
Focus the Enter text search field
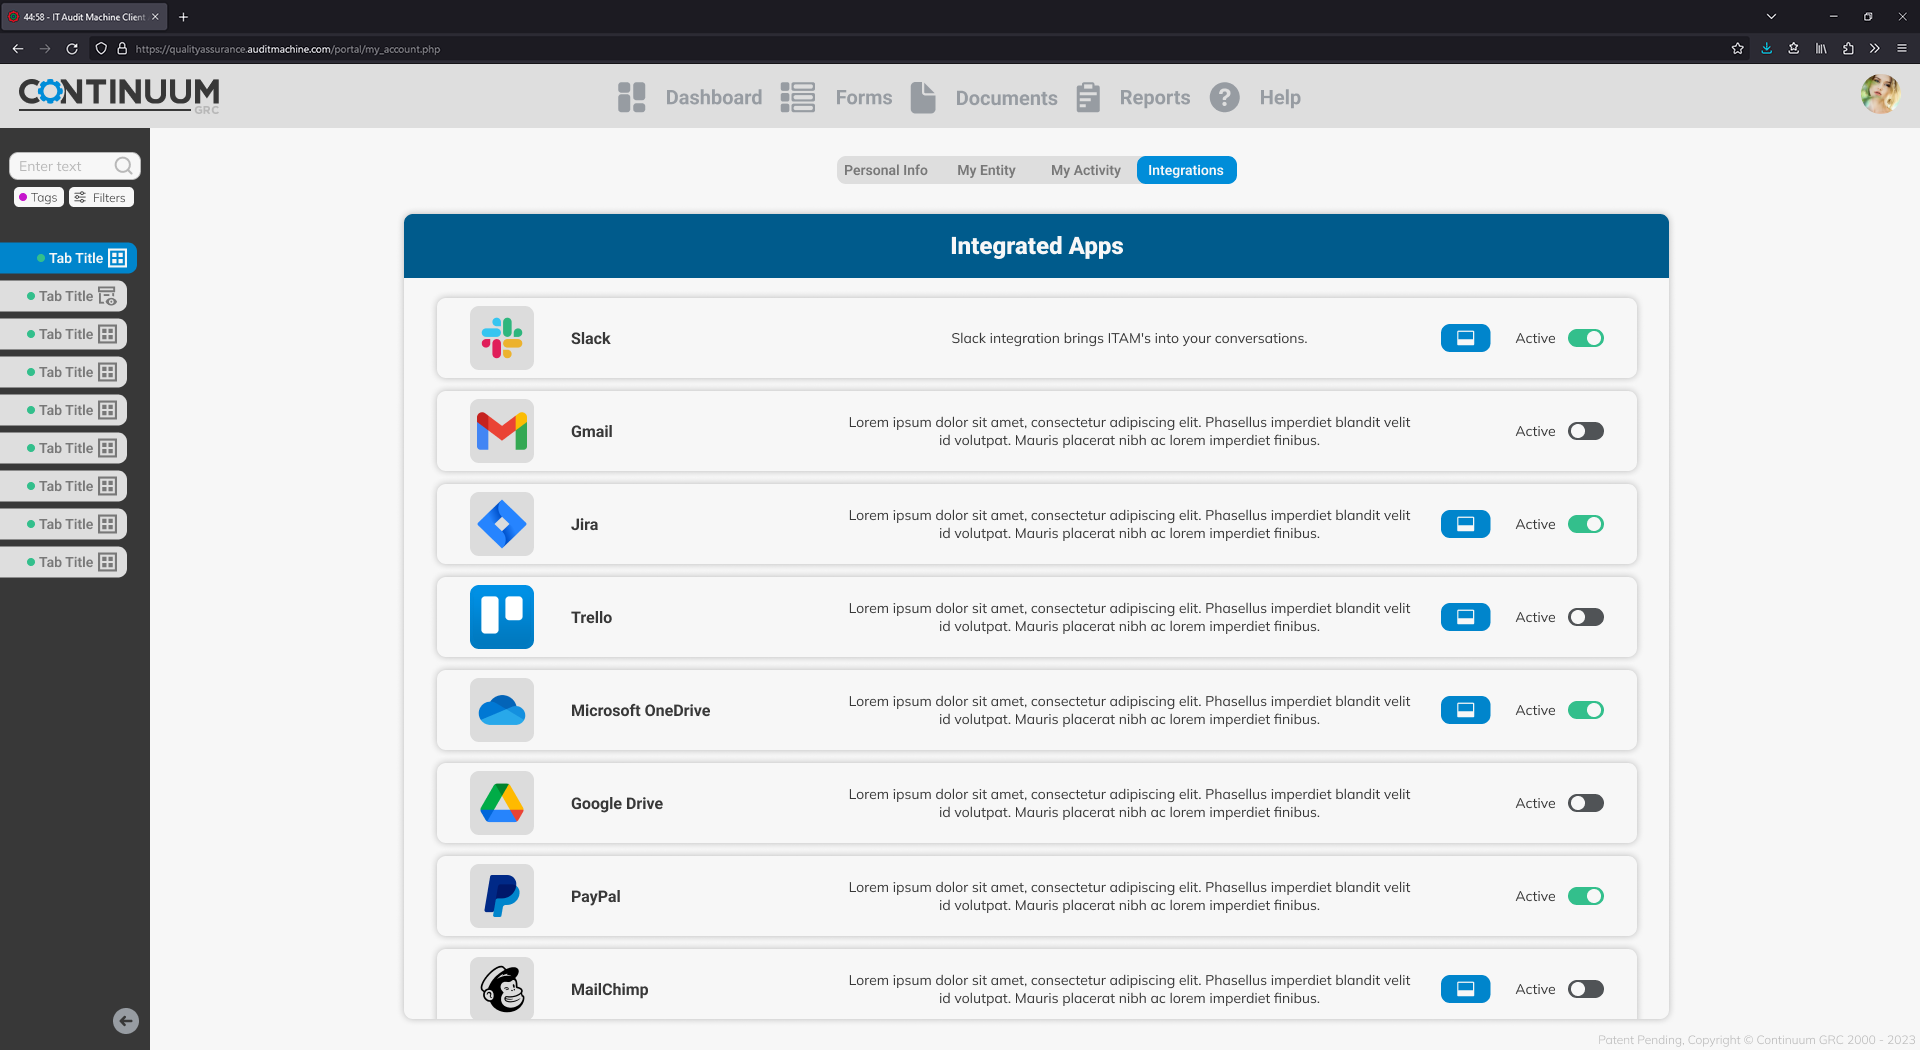tap(62, 166)
